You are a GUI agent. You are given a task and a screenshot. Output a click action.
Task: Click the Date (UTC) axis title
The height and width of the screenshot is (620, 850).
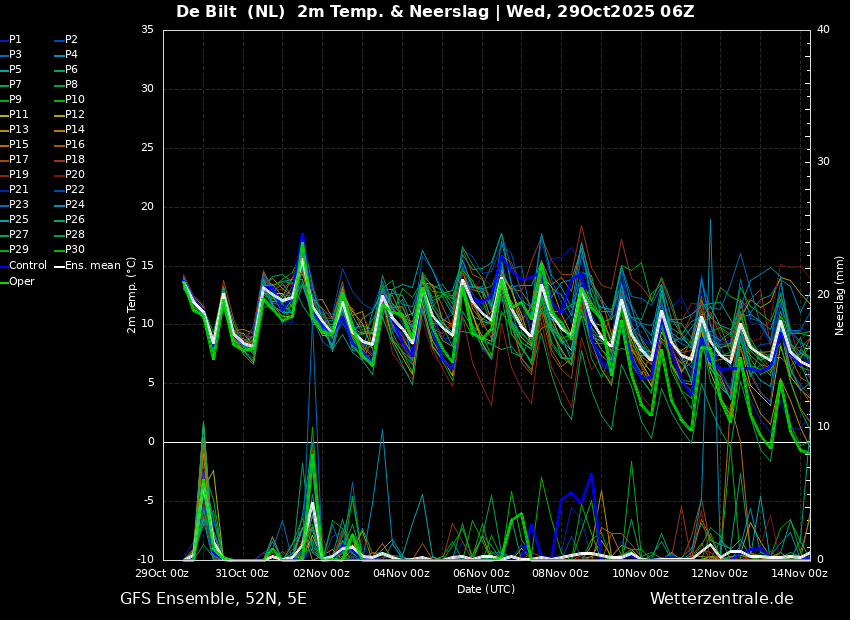486,589
